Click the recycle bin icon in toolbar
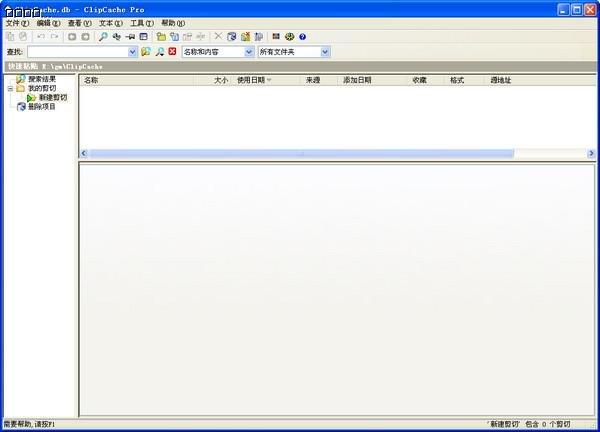 click(x=232, y=37)
